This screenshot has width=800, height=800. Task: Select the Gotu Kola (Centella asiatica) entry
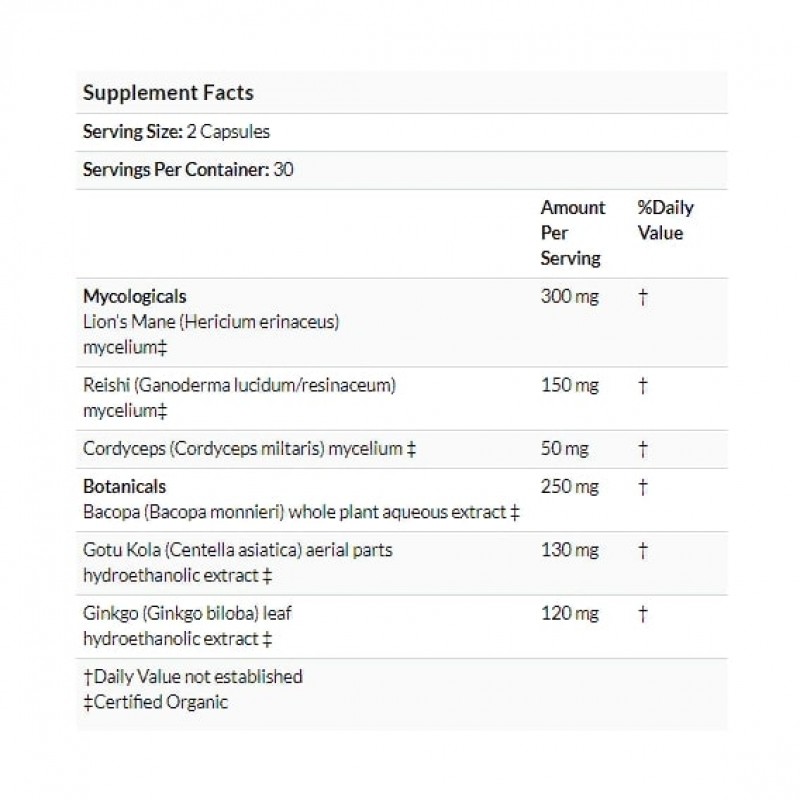point(230,550)
